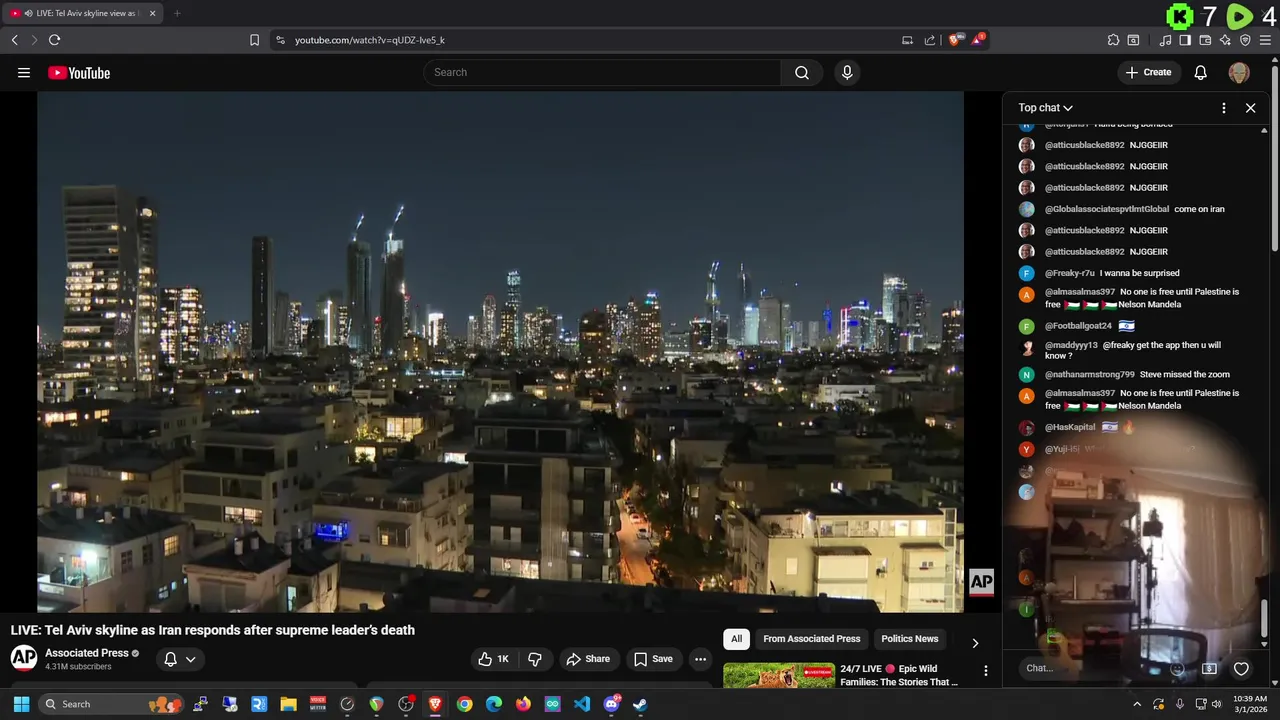Click the search magnifier button
Viewport: 1280px width, 720px height.
pyautogui.click(x=802, y=72)
